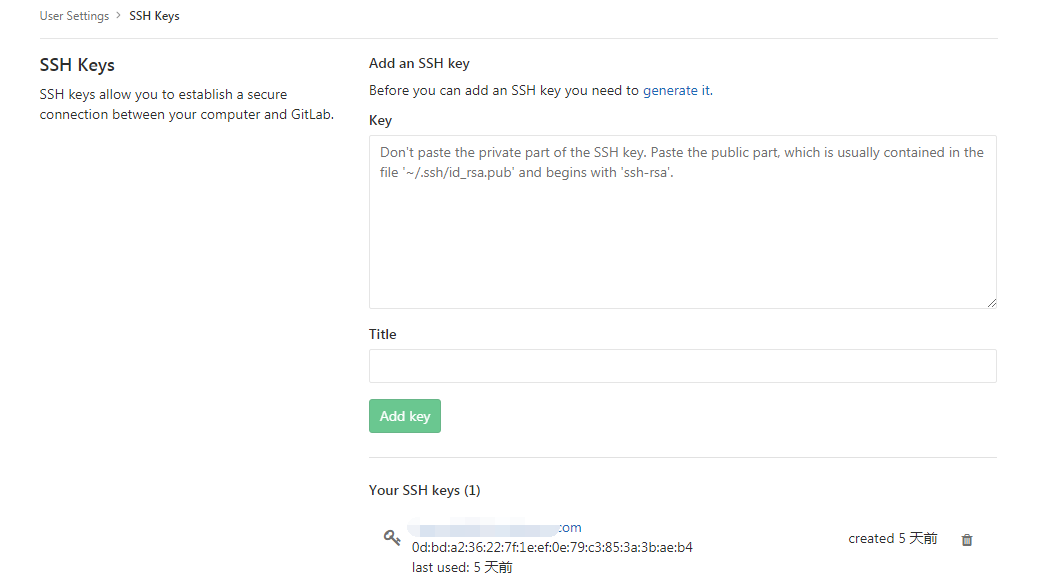1050x581 pixels.
Task: Delete the SSH key using the trash icon
Action: coord(966,539)
